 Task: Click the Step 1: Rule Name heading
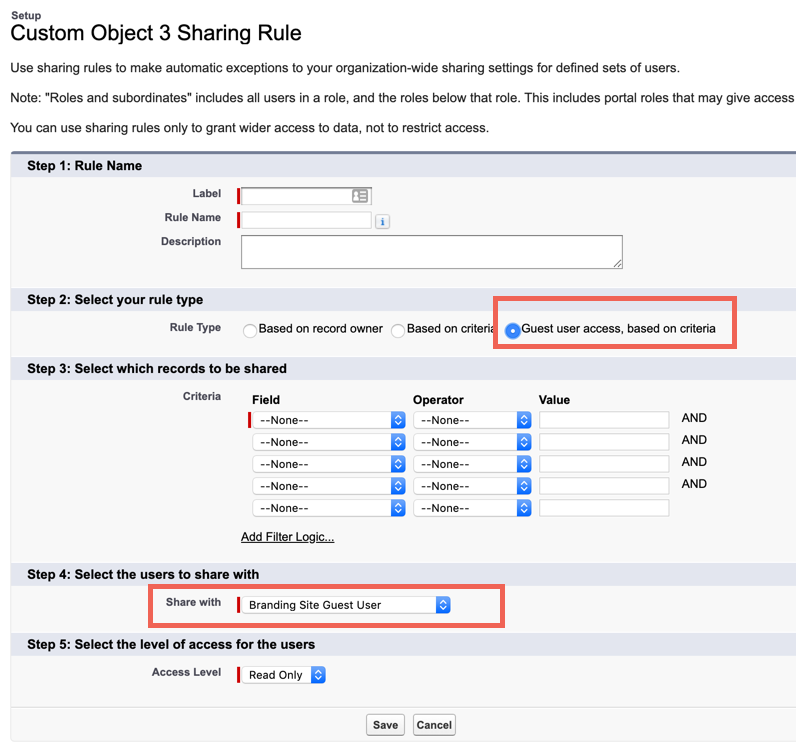(x=84, y=166)
